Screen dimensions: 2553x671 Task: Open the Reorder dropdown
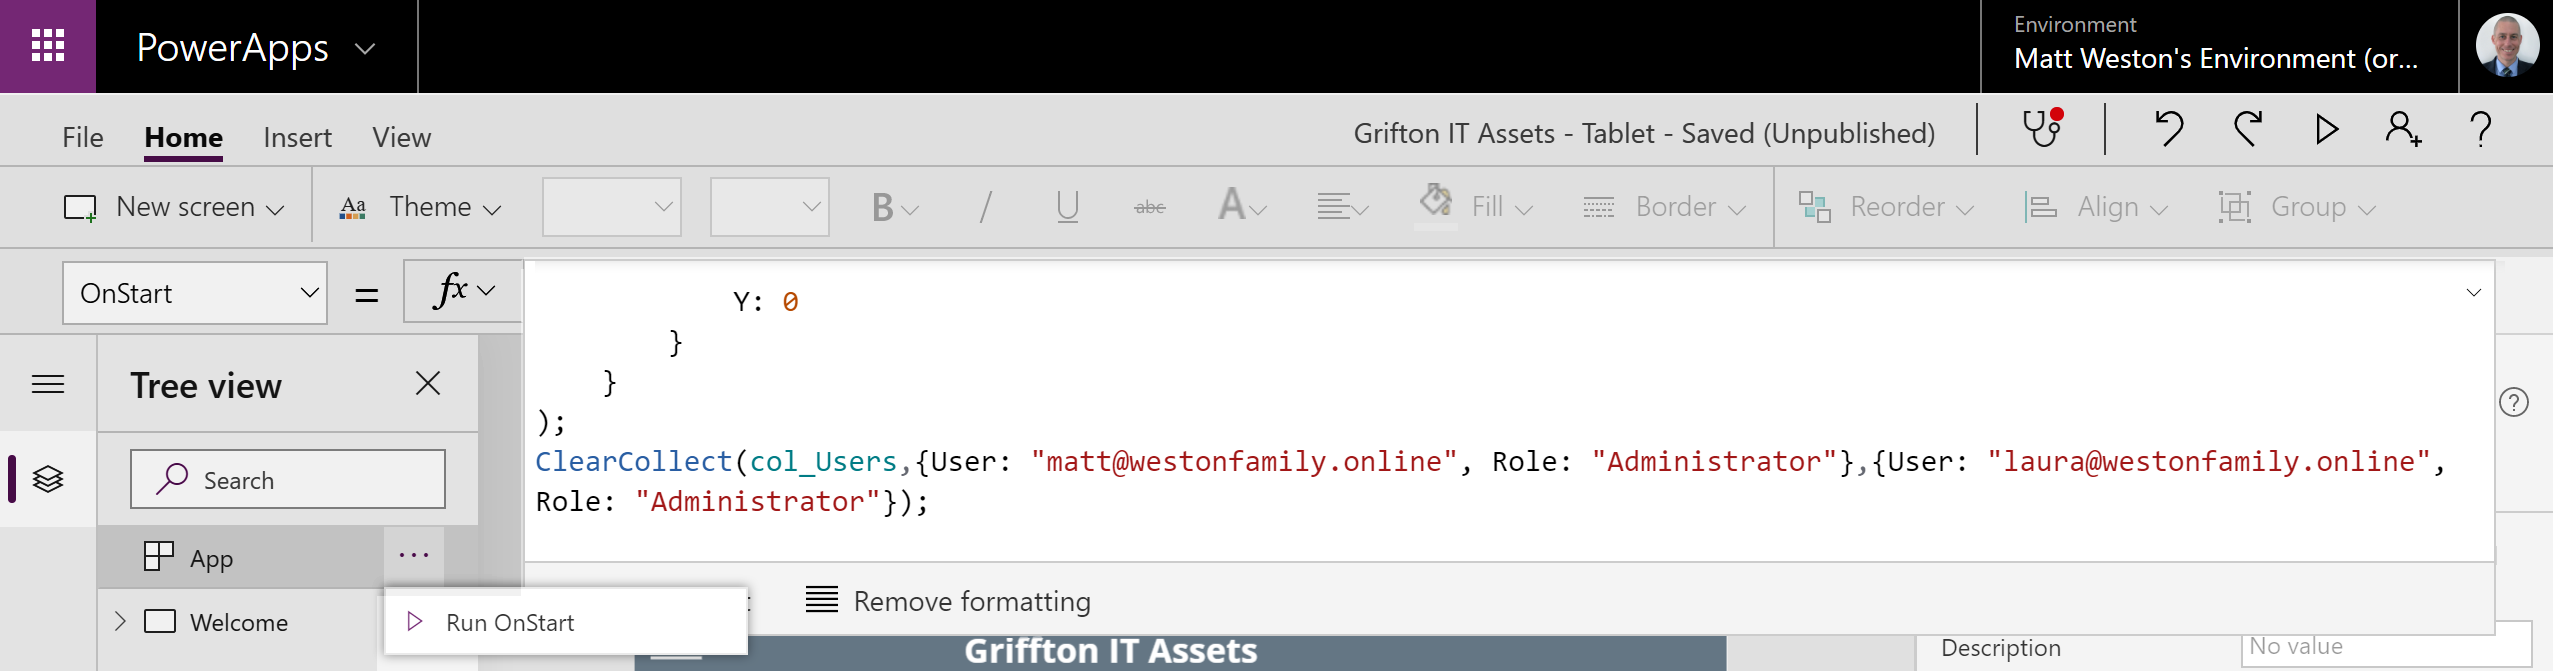click(x=1886, y=207)
